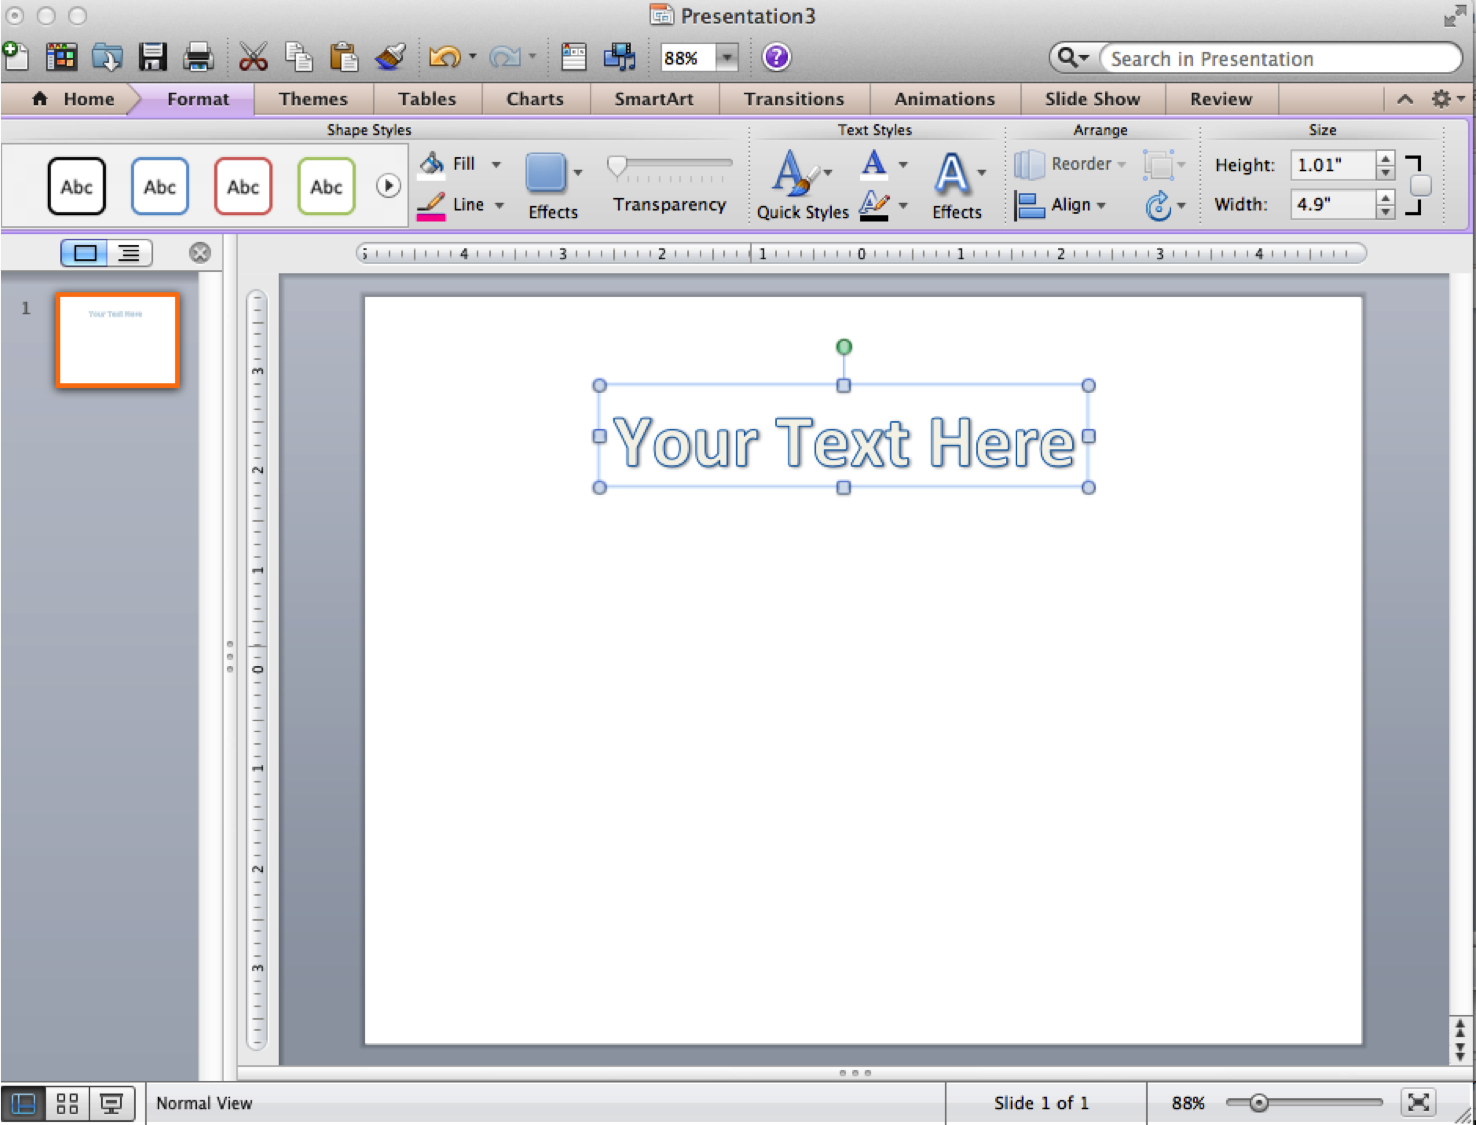The image size is (1476, 1125).
Task: Open the Paste clipboard icon
Action: point(344,57)
